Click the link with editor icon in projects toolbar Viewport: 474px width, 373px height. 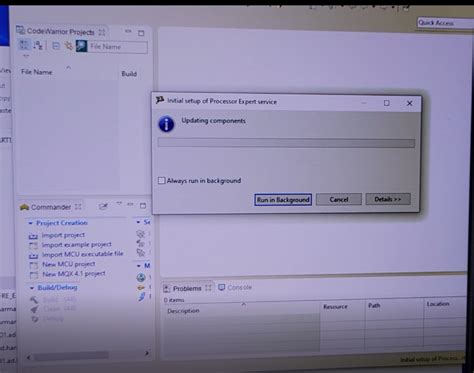pos(68,46)
